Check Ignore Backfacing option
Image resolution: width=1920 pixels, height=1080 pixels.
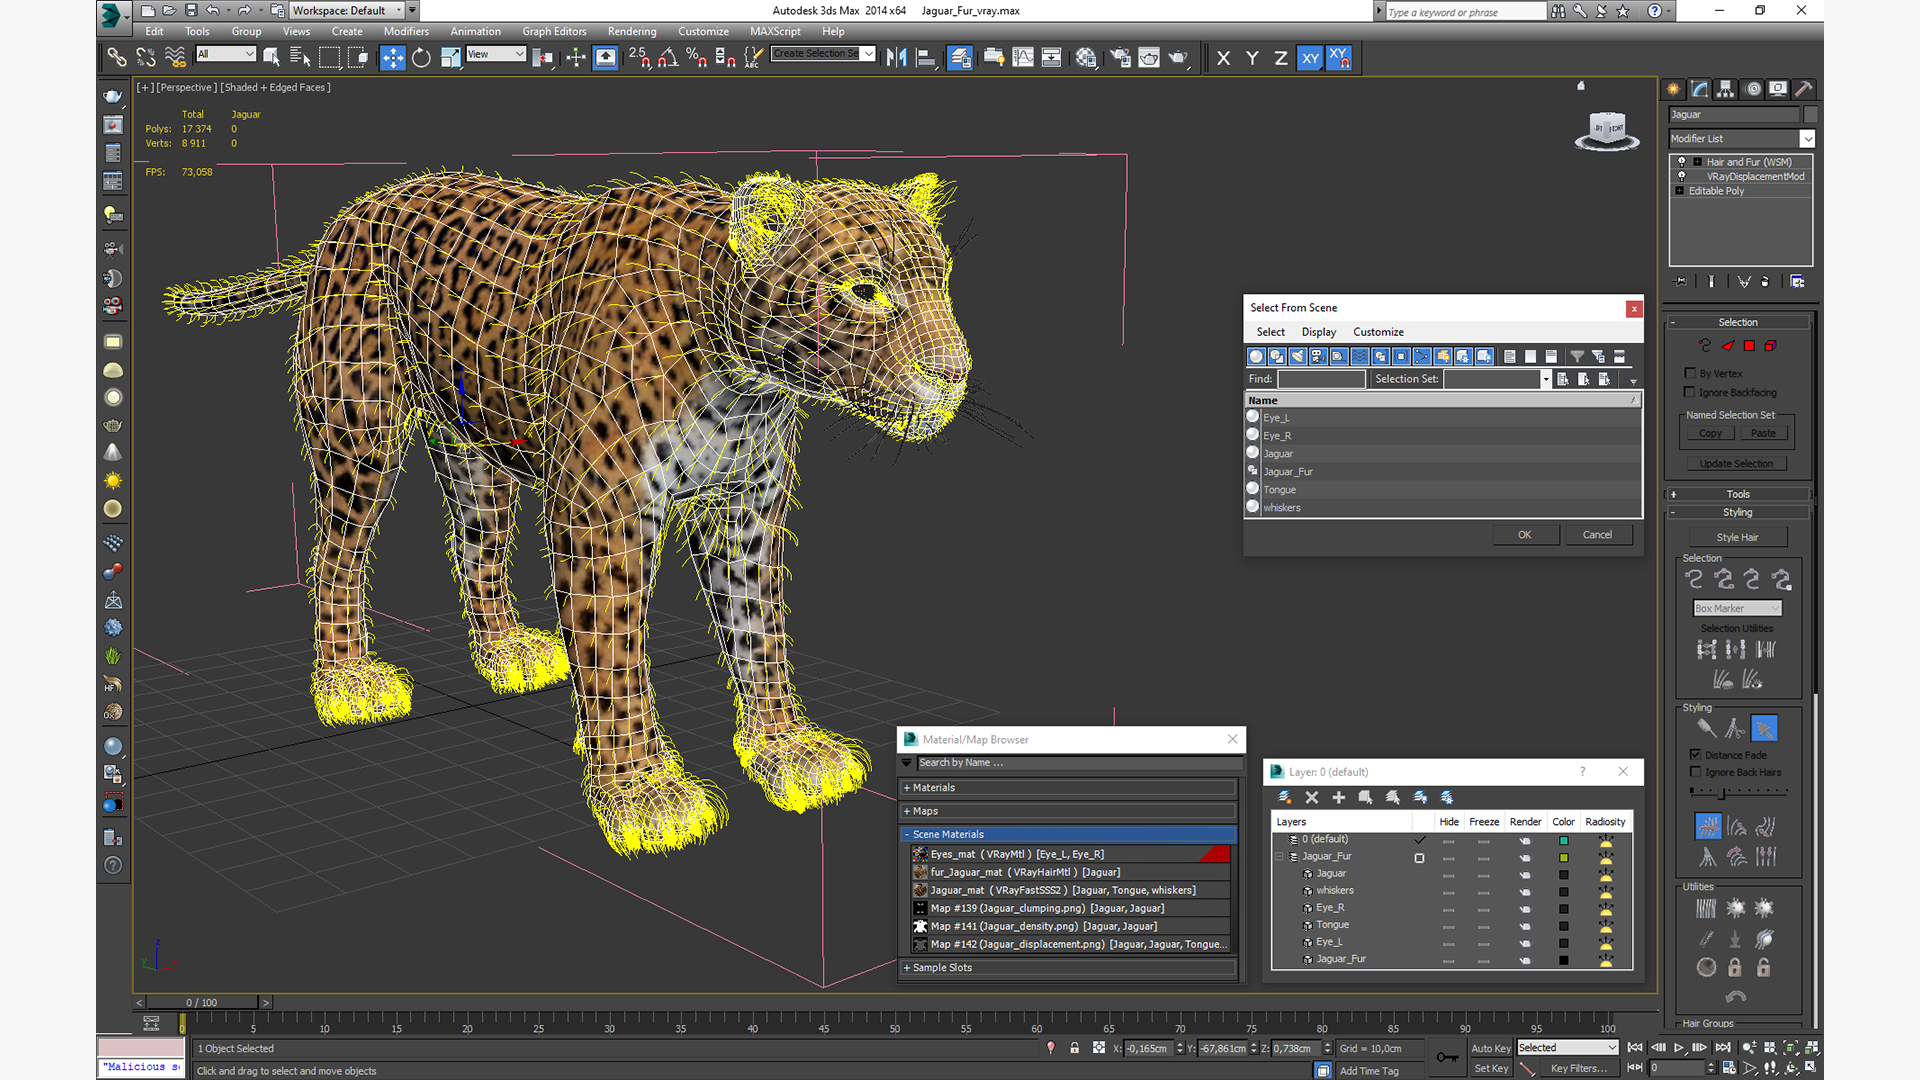pyautogui.click(x=1690, y=392)
